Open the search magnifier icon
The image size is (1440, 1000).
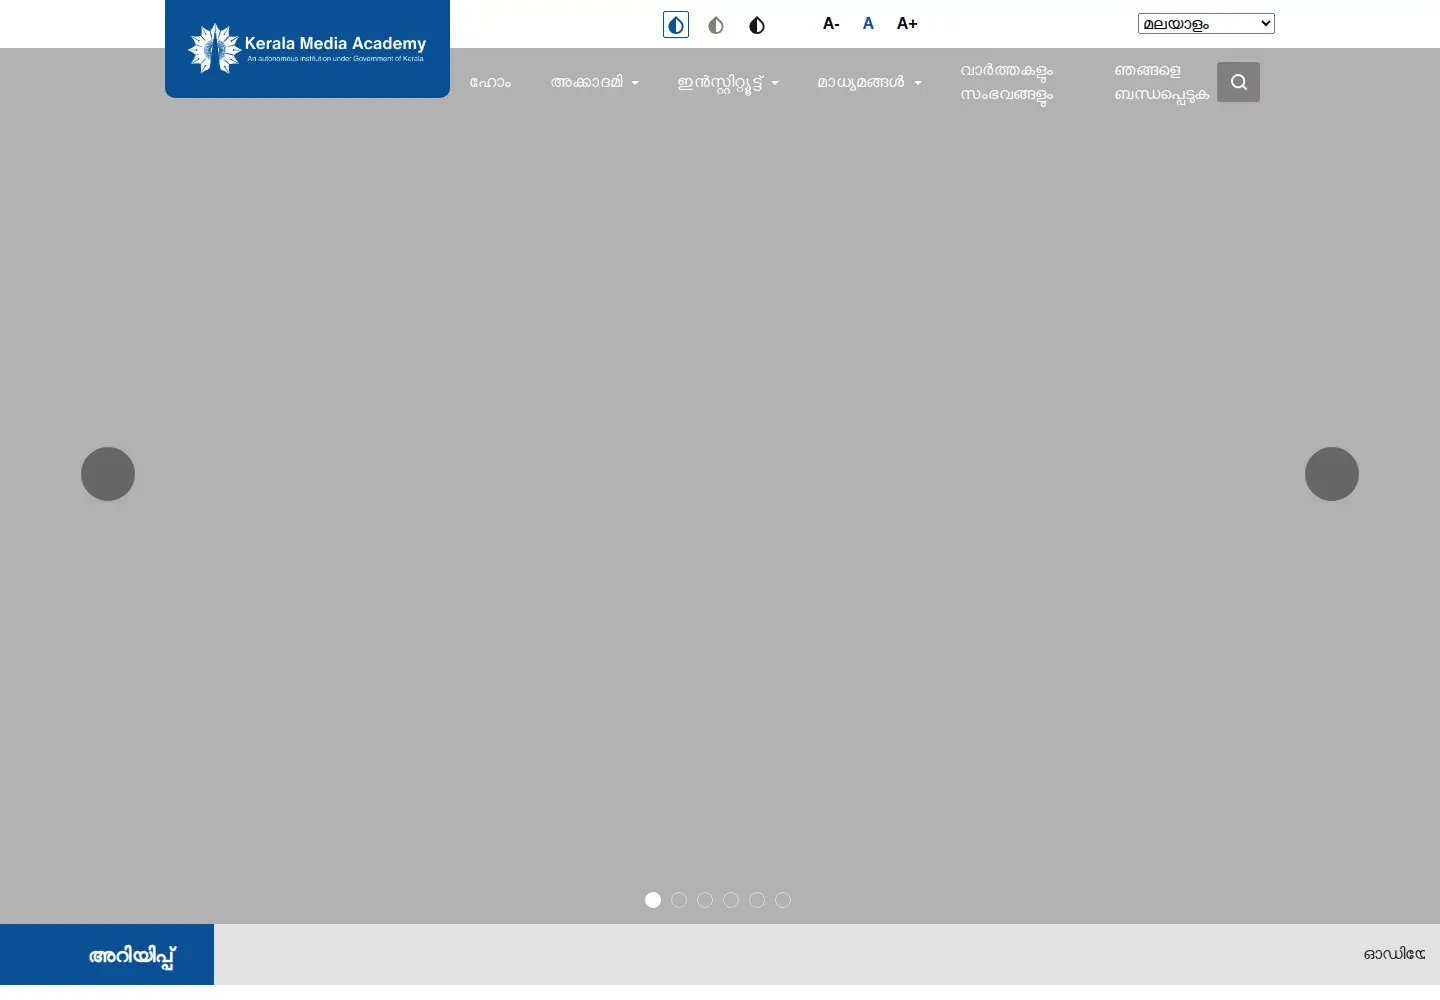(x=1238, y=82)
